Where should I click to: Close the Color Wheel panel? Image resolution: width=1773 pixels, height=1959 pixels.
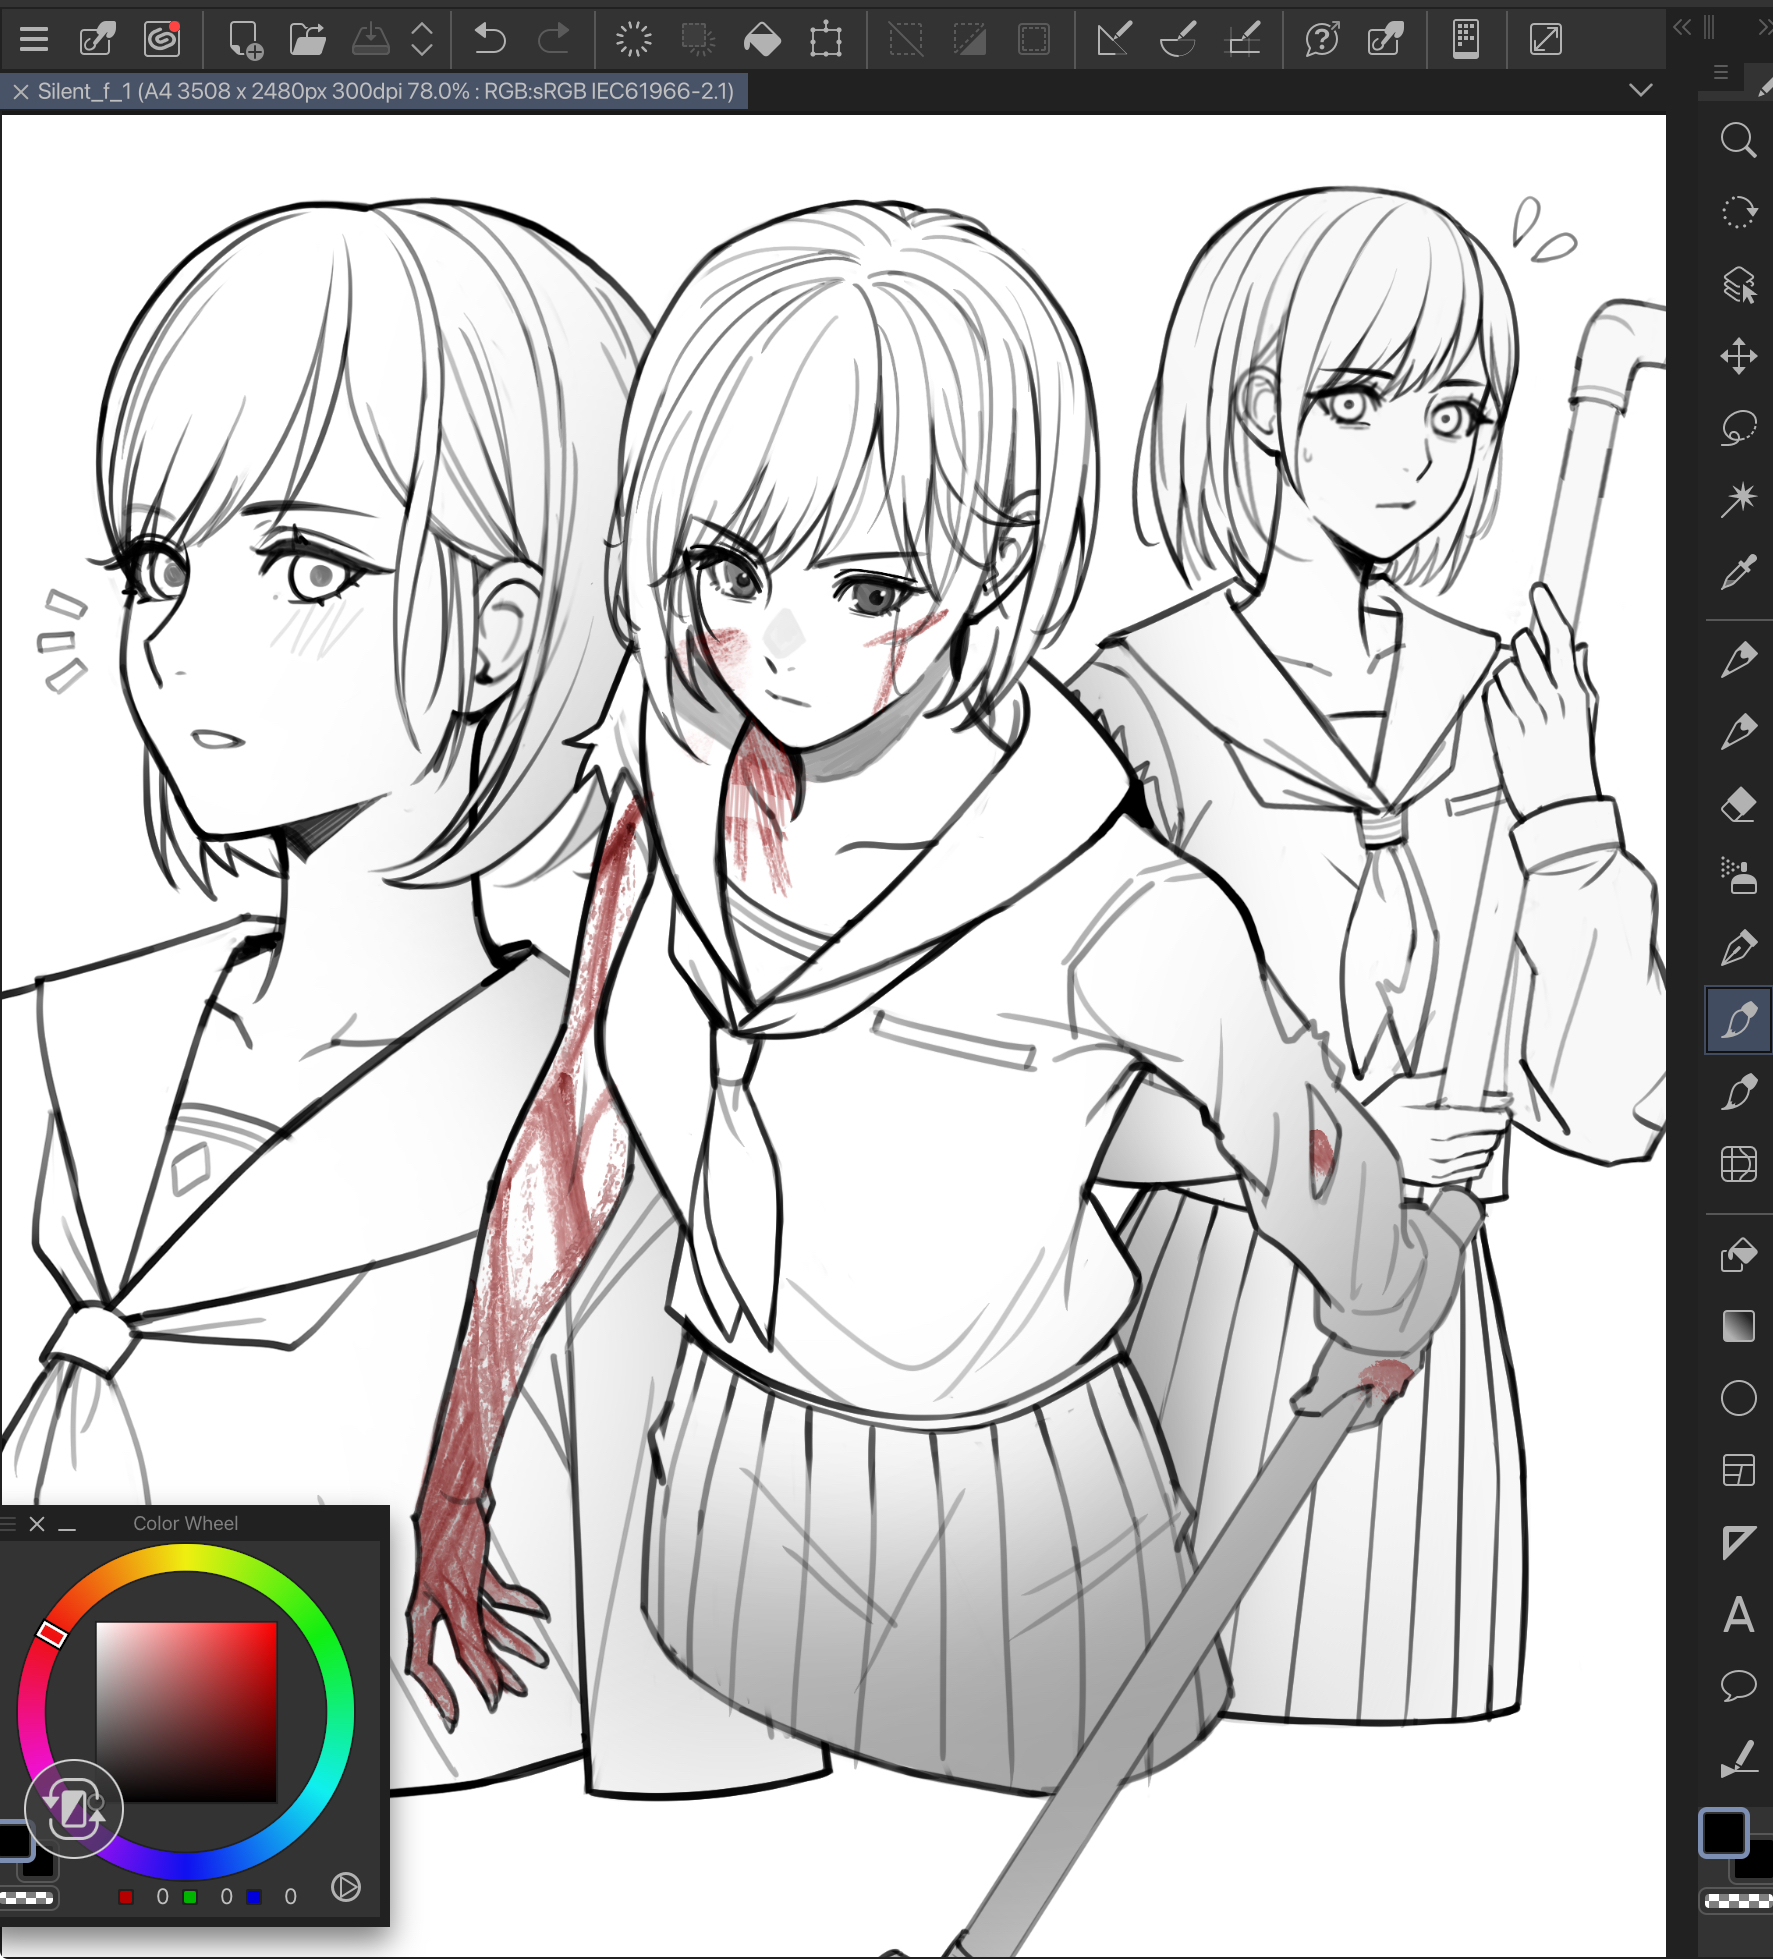pos(37,1524)
